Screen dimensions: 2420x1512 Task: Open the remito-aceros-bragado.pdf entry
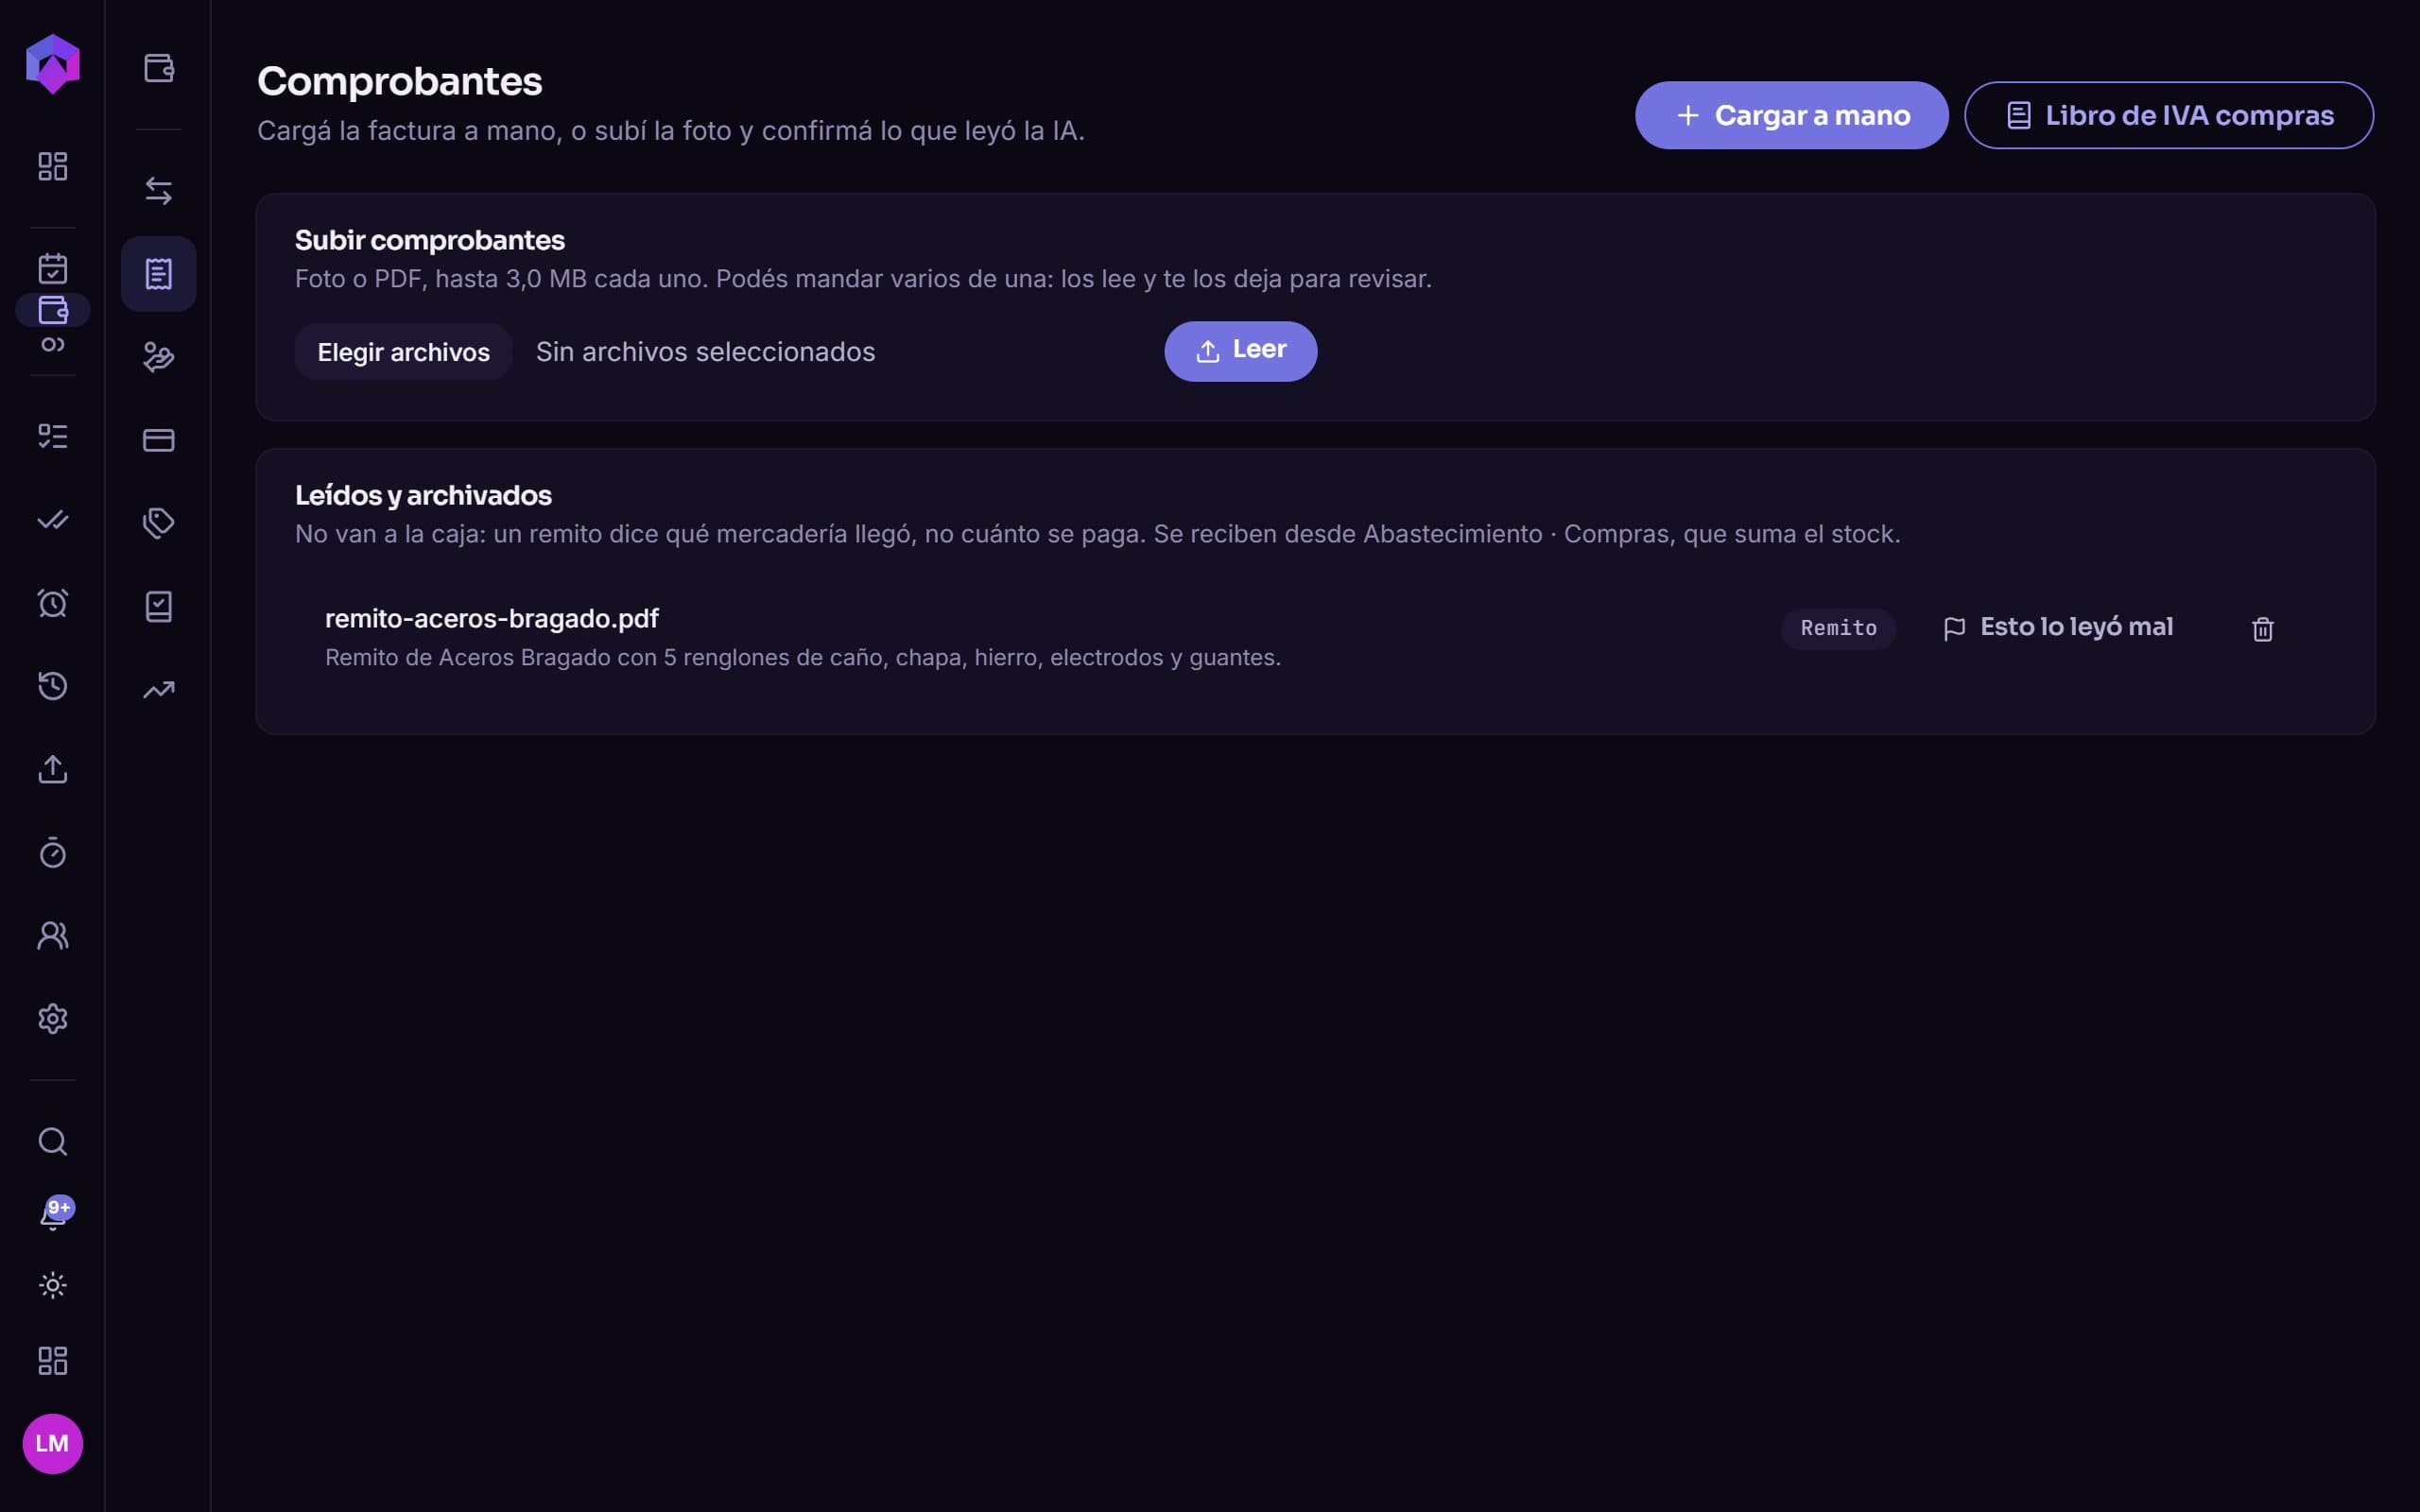[x=491, y=619]
